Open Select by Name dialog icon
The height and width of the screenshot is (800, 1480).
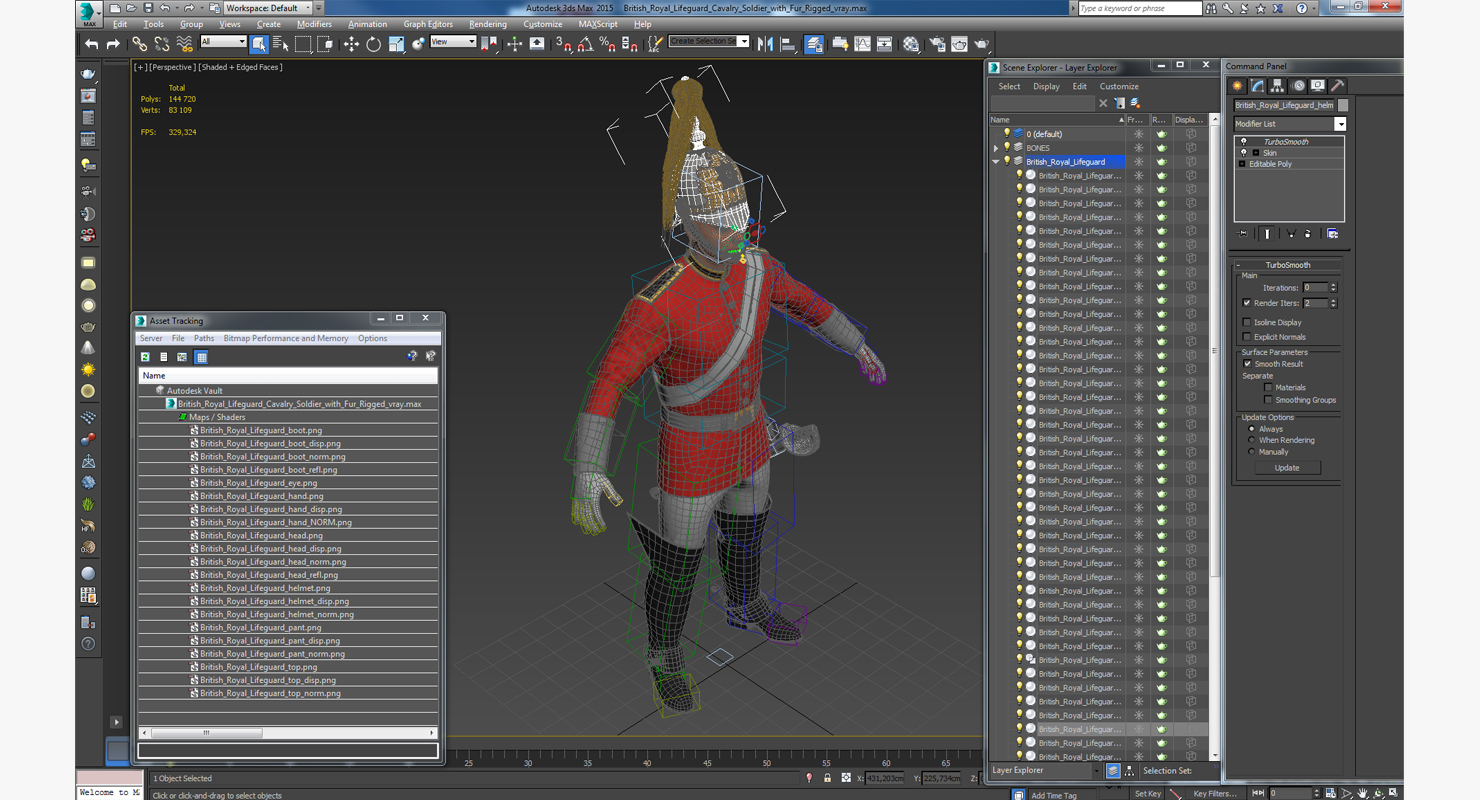[x=281, y=44]
